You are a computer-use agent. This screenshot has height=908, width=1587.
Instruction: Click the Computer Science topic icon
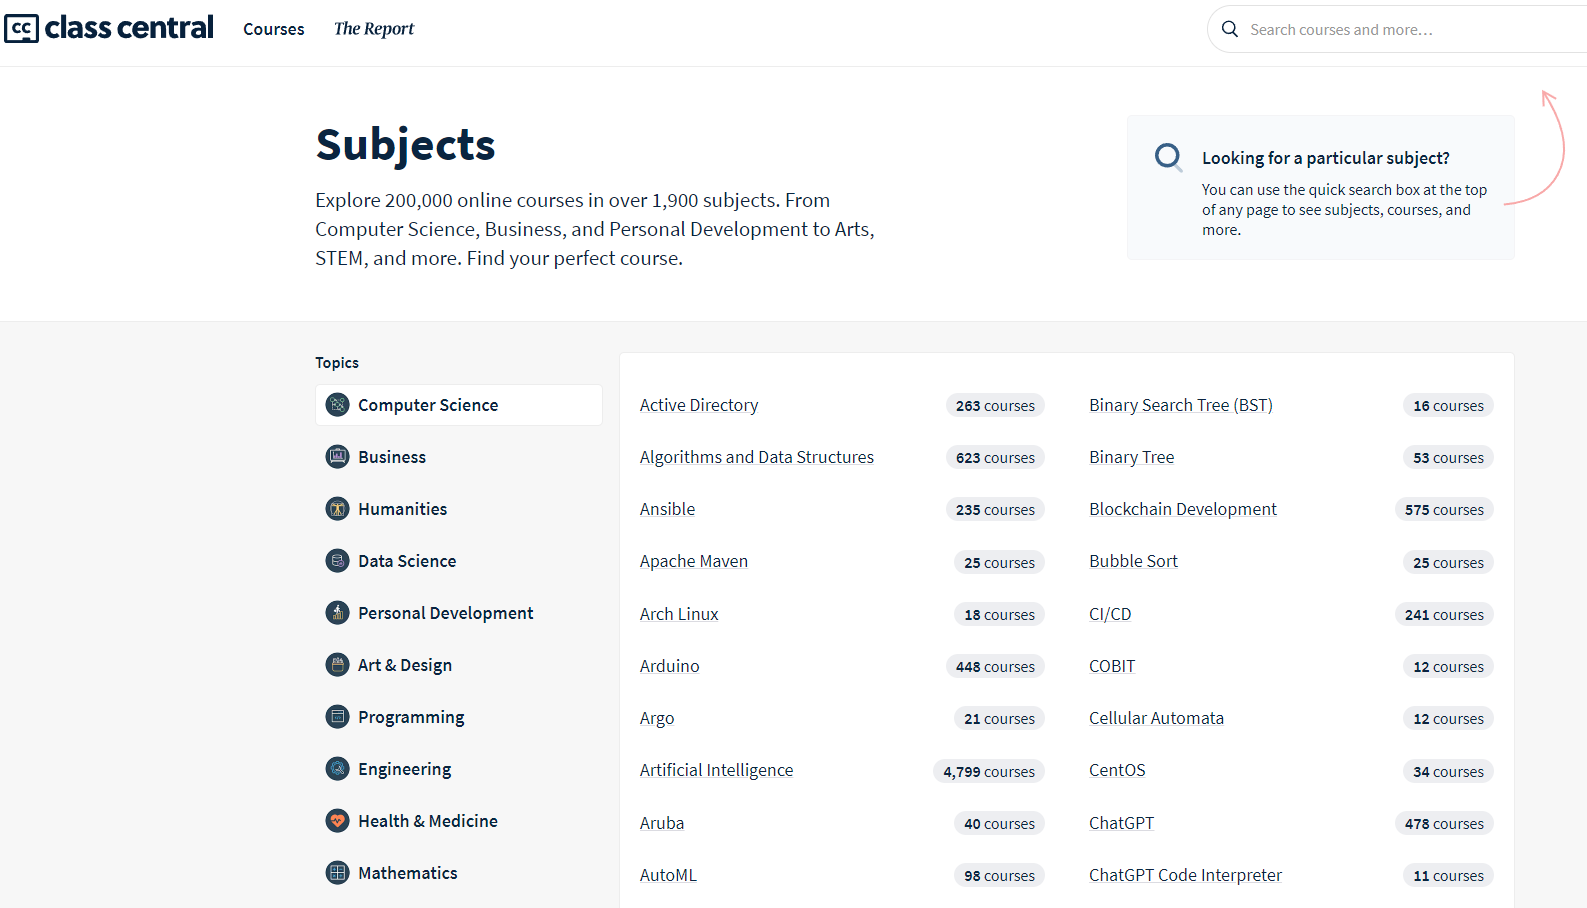338,405
